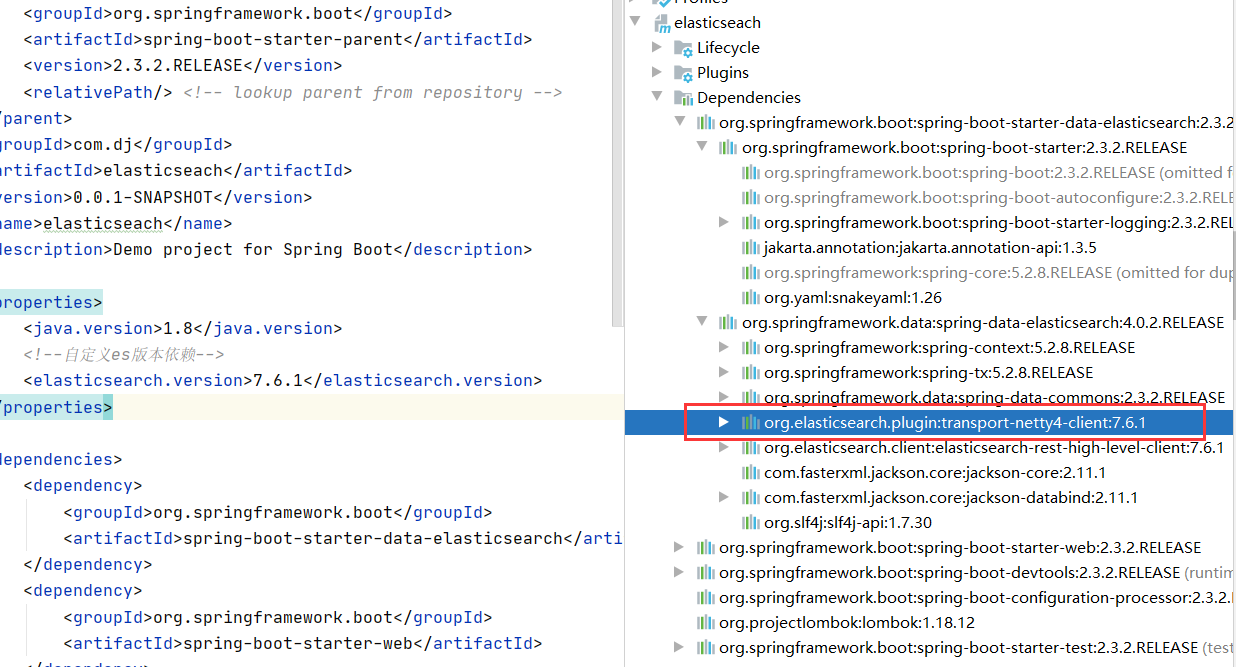Click the spring-boot-configuration-processor library icon
The image size is (1236, 667).
click(x=706, y=597)
